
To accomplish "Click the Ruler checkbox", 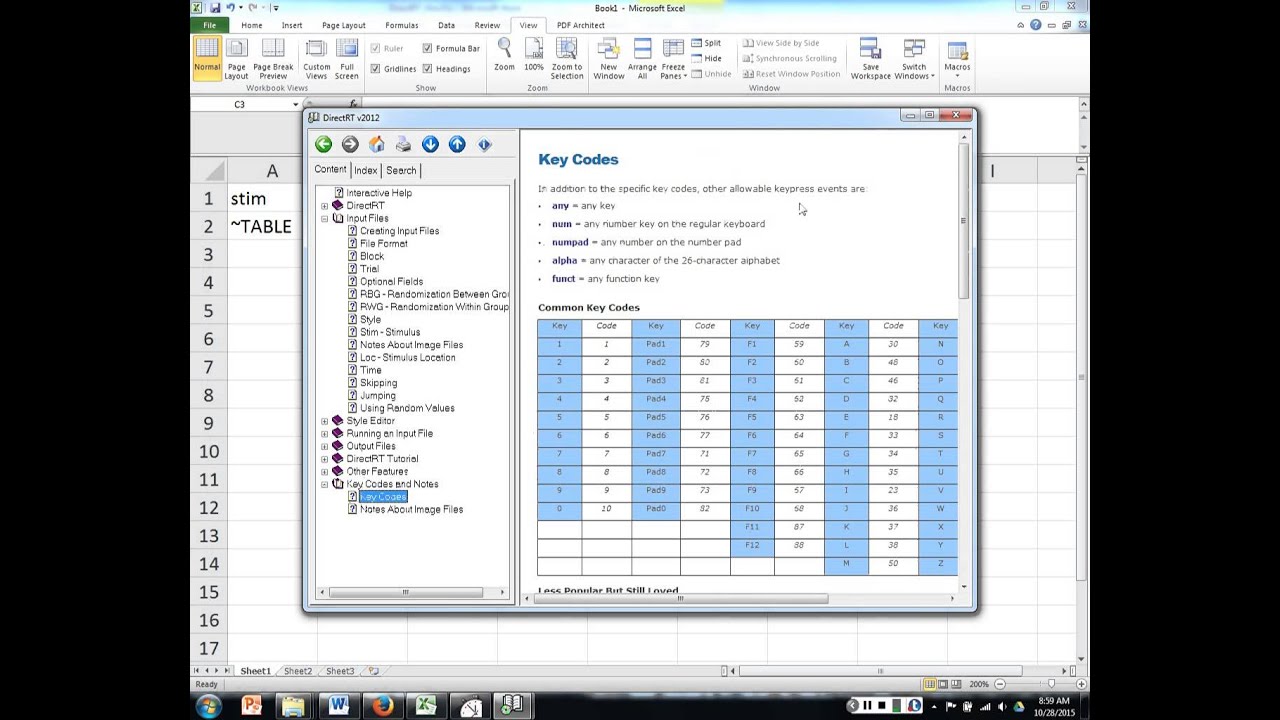I will [375, 48].
